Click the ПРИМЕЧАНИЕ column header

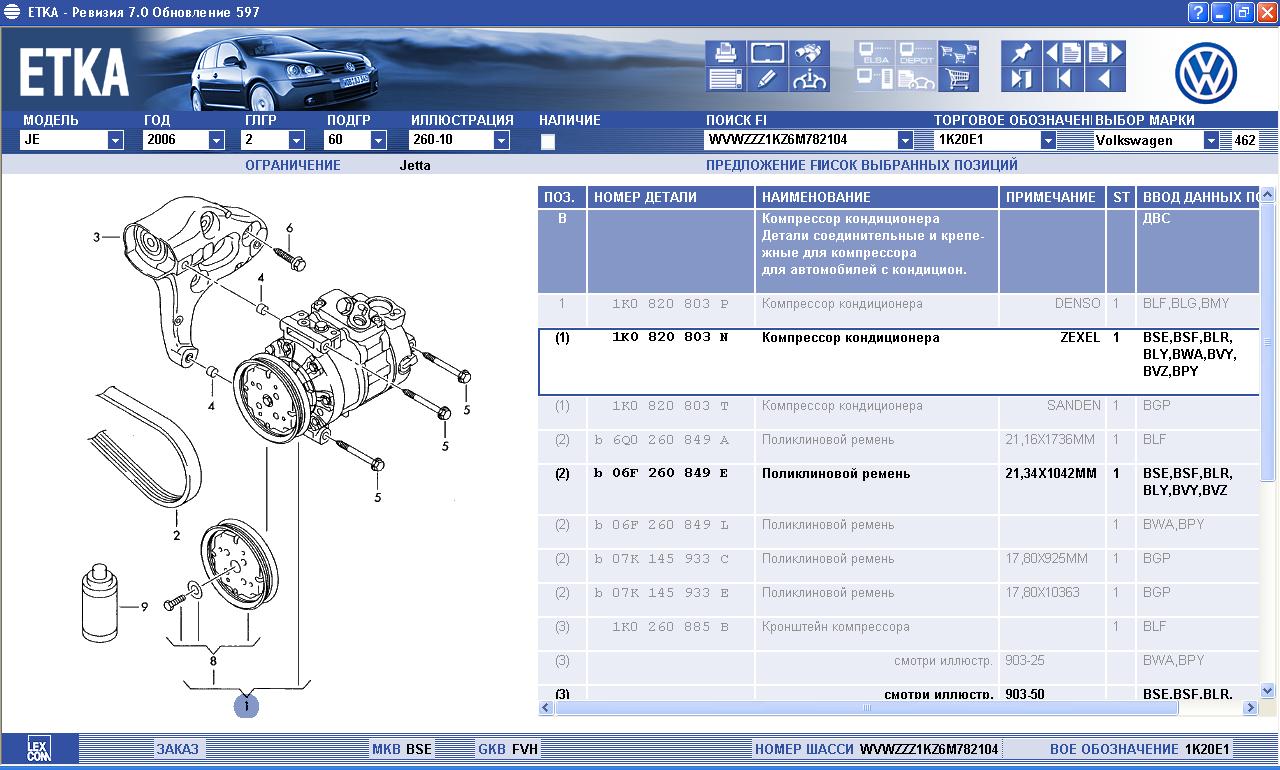1052,197
